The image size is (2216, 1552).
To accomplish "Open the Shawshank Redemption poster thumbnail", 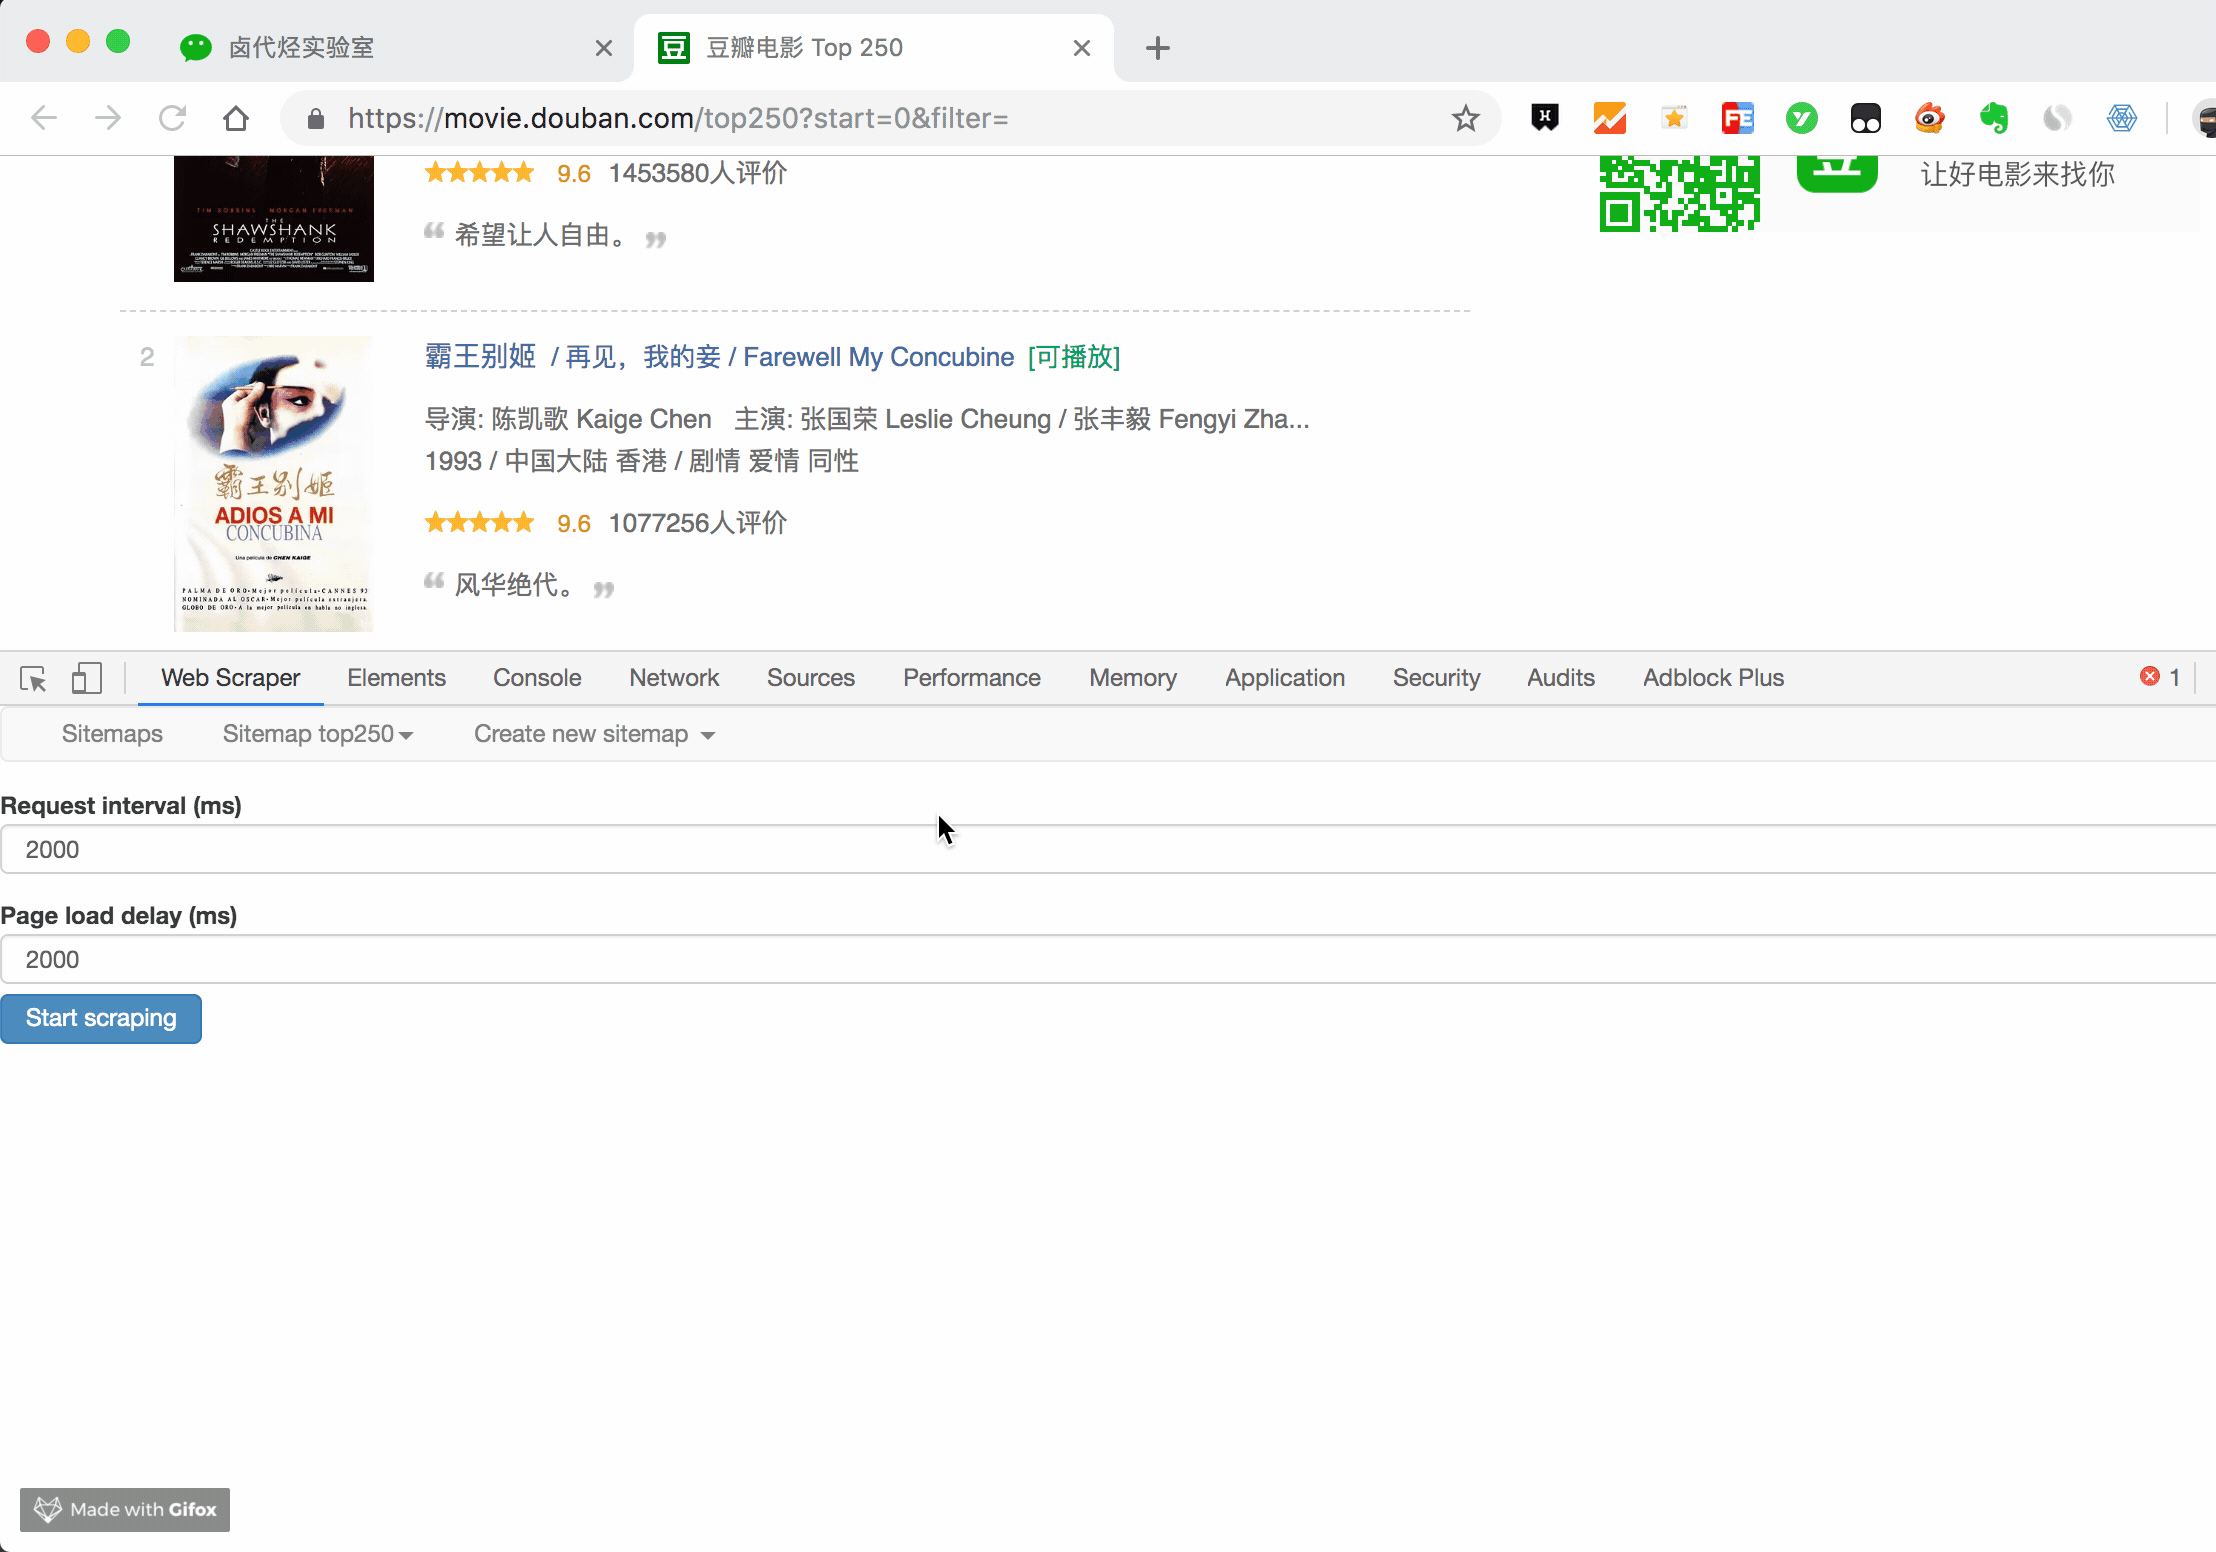I will (x=274, y=219).
